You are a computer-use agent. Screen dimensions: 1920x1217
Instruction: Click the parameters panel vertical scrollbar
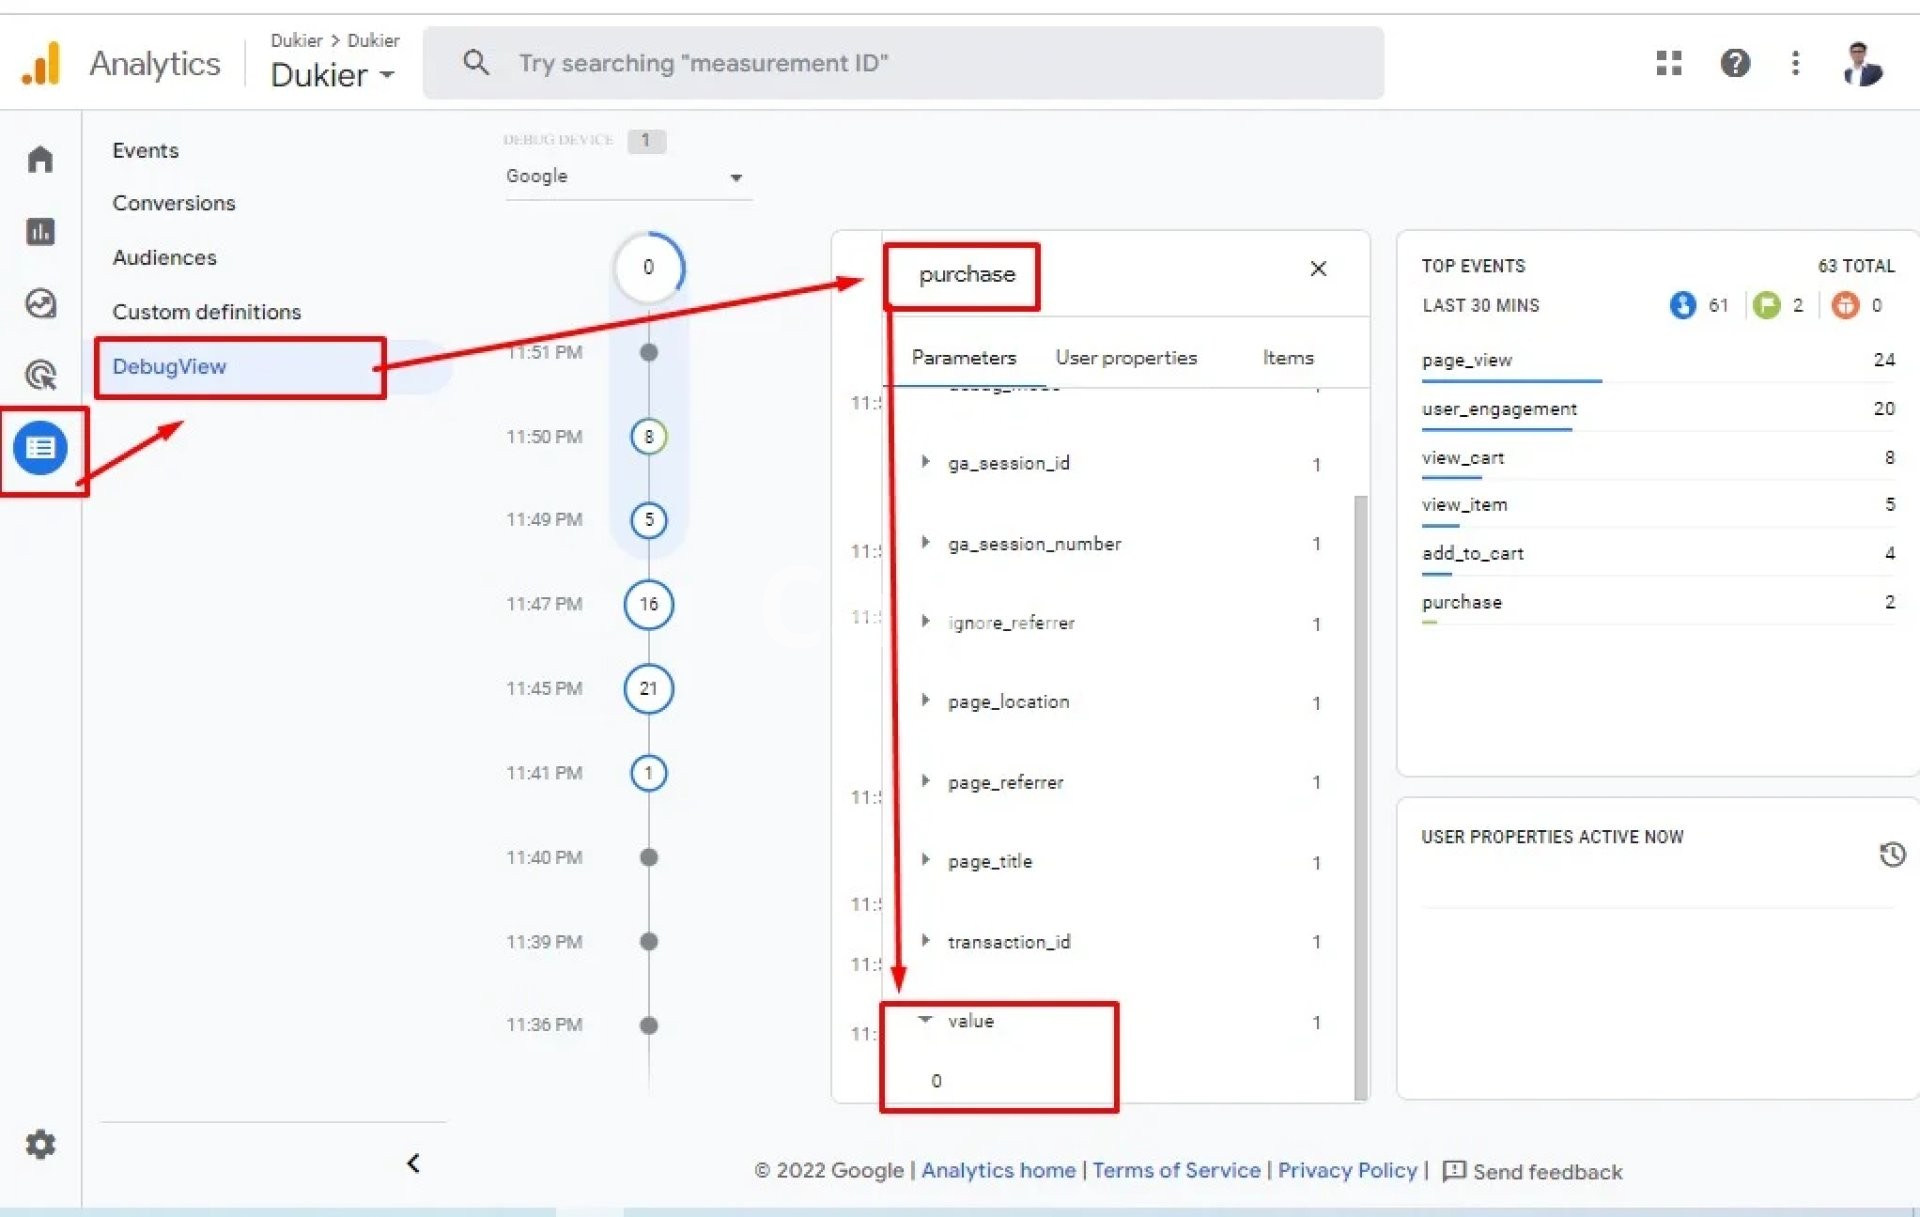point(1360,796)
